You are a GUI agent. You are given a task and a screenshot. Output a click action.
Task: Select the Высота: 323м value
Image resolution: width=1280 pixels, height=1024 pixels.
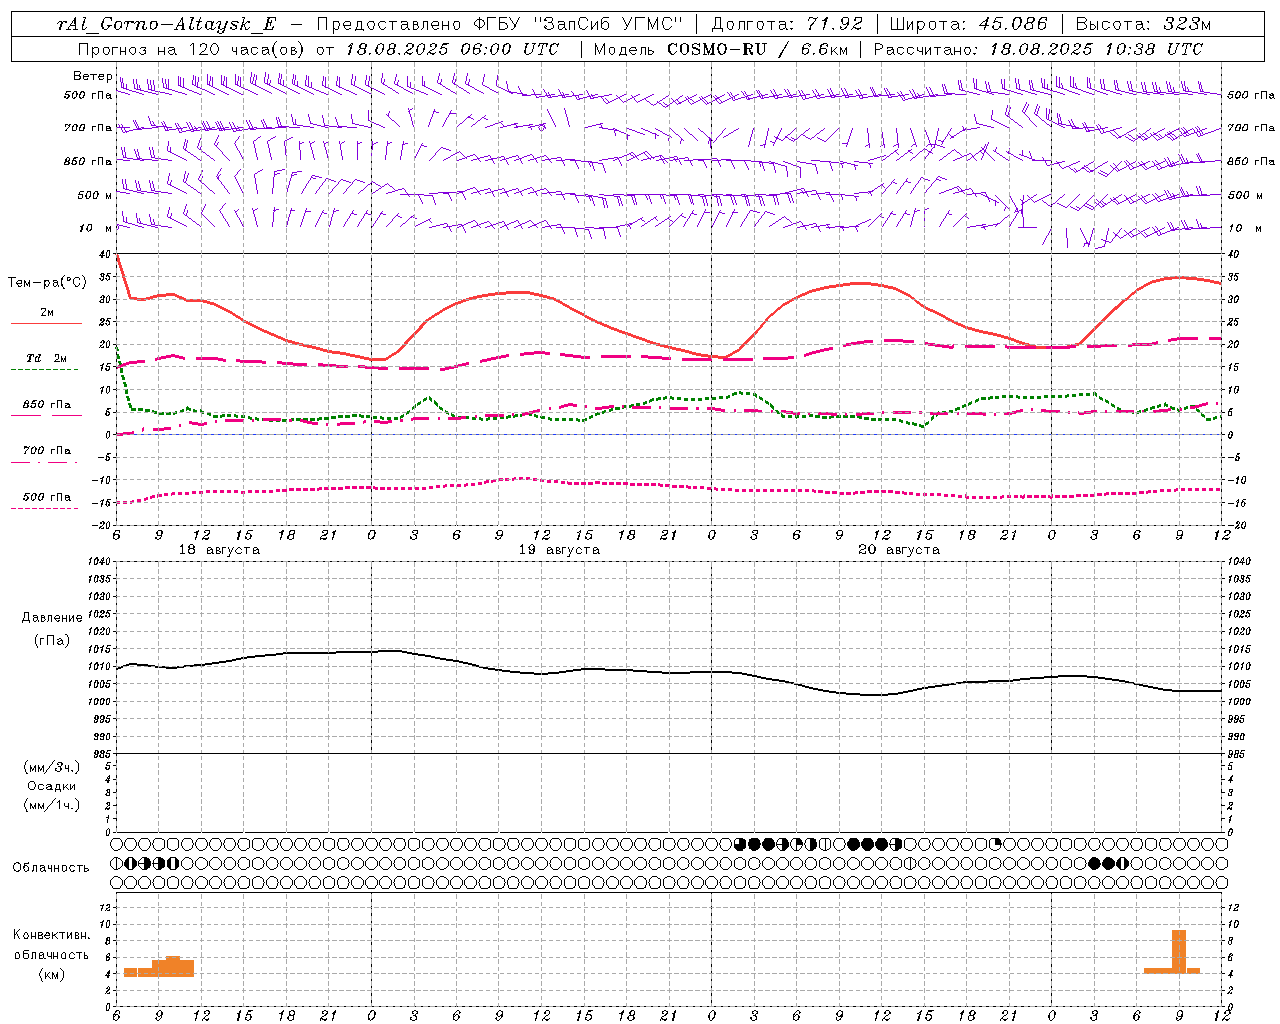(1143, 24)
